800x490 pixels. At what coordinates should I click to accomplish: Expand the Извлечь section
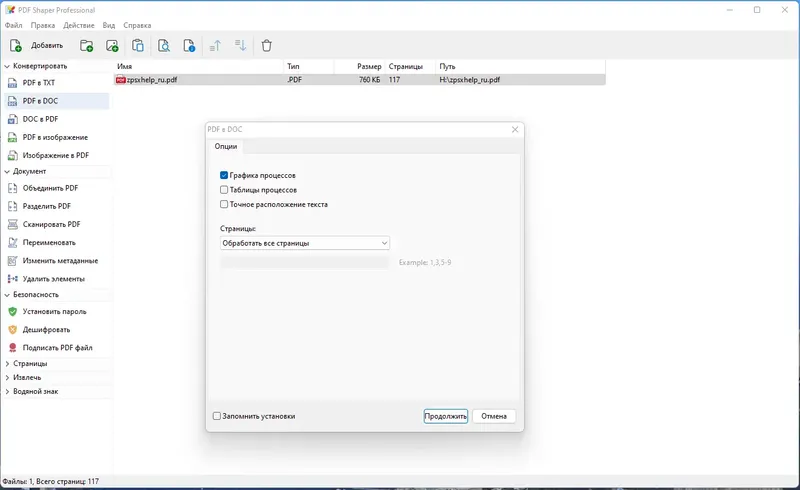(x=7, y=378)
